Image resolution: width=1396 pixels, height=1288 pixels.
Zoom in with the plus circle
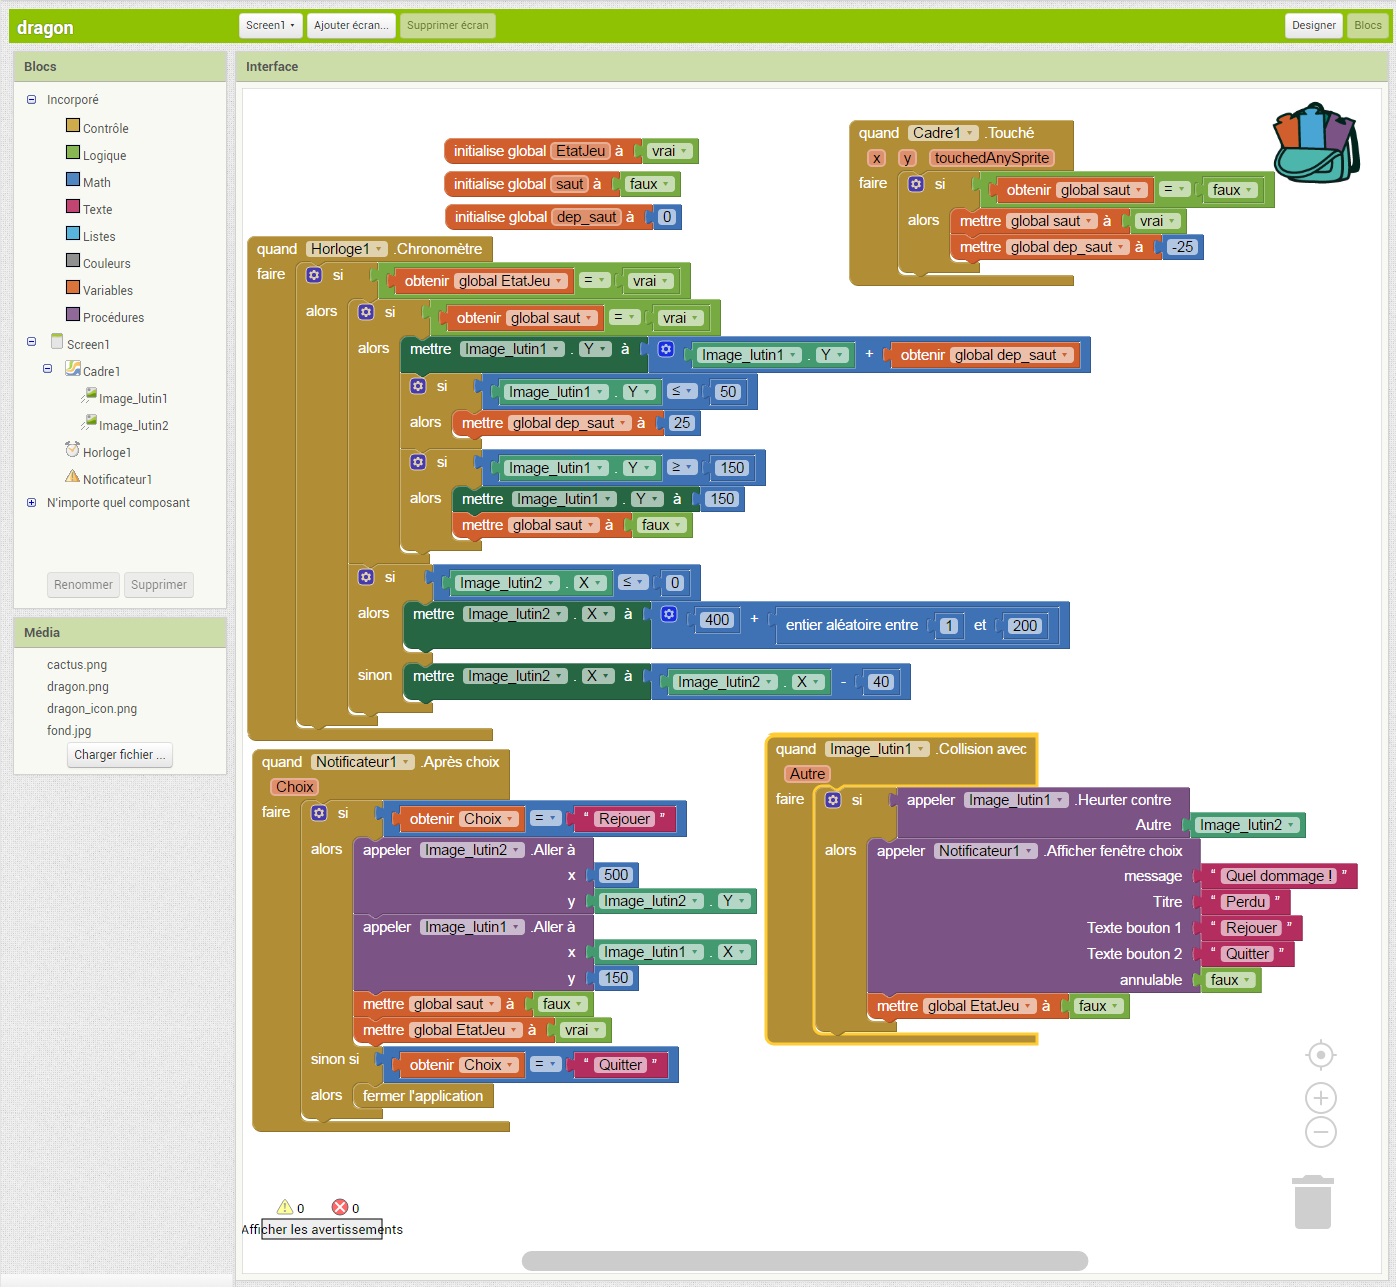[x=1321, y=1098]
